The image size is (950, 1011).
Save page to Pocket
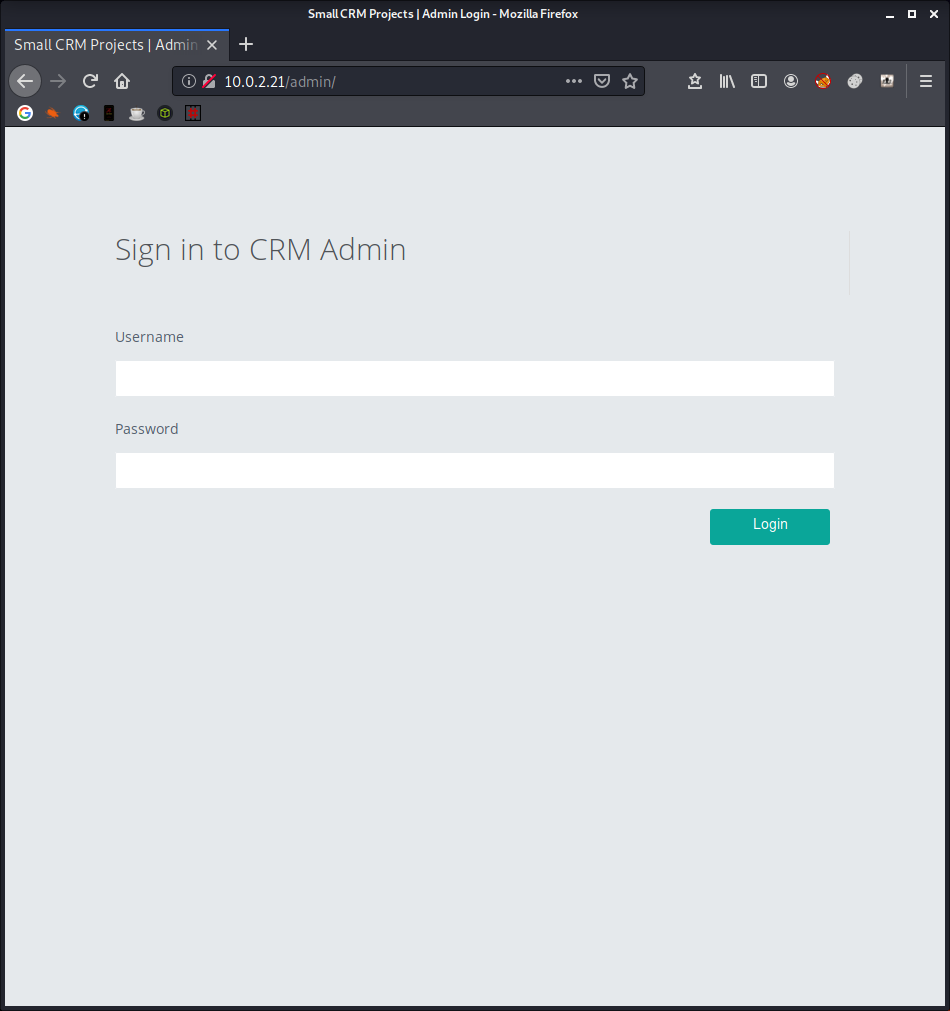602,81
